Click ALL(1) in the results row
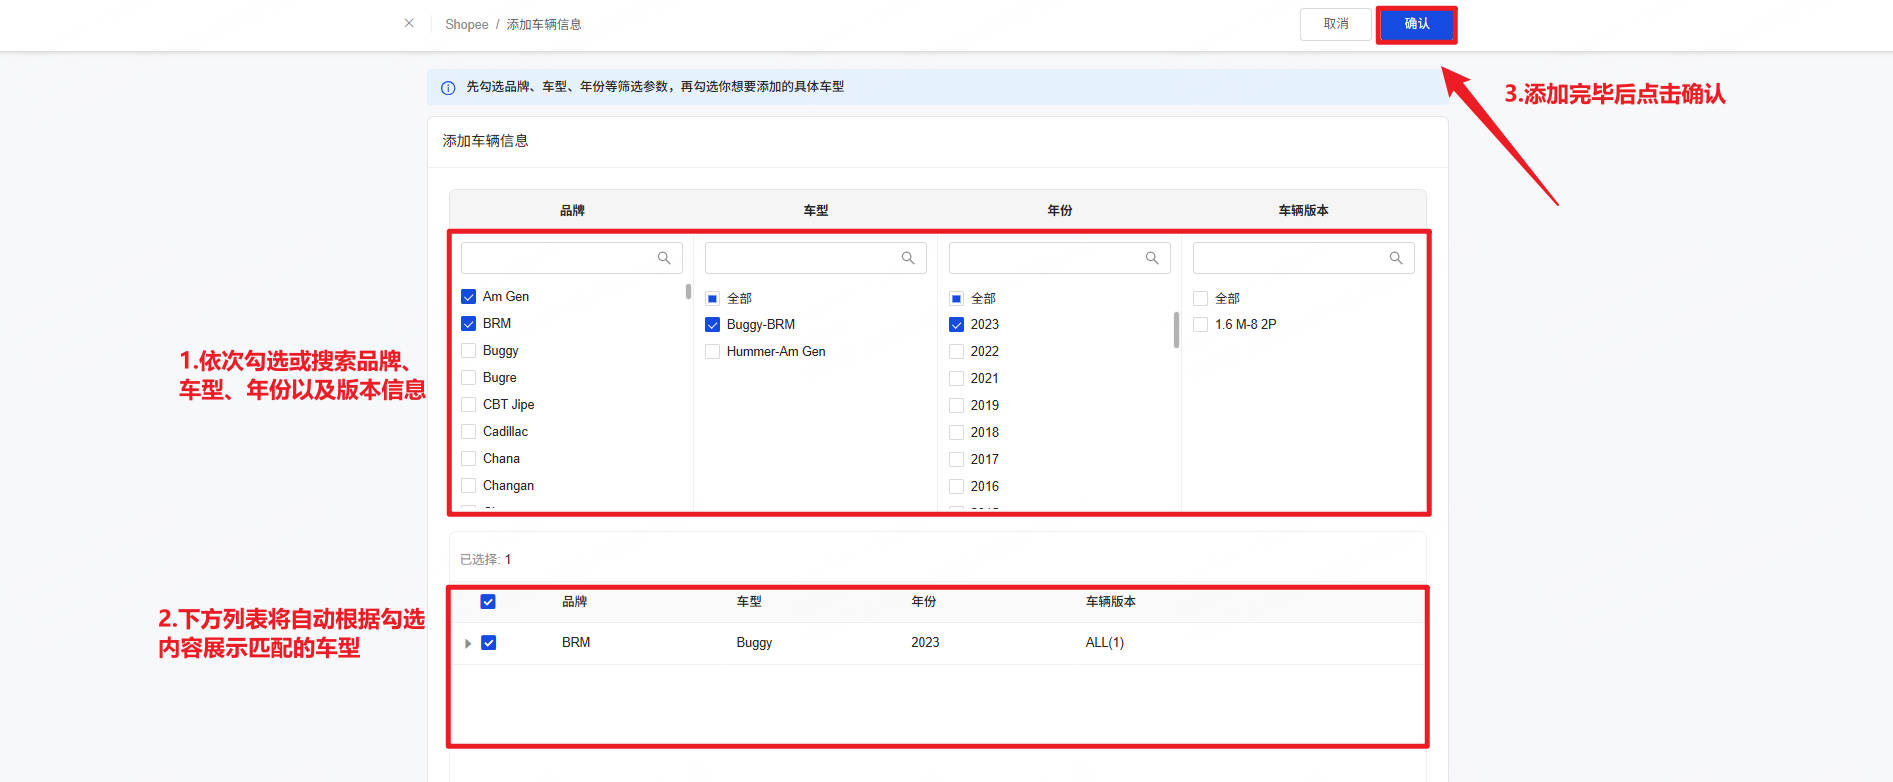Image resolution: width=1893 pixels, height=782 pixels. tap(1105, 643)
